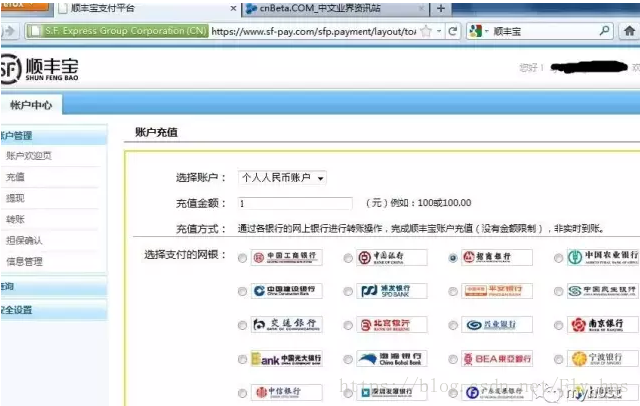Screen dimensions: 640x406
Task: Click the 北京银行 bank logo
Action: pos(392,324)
